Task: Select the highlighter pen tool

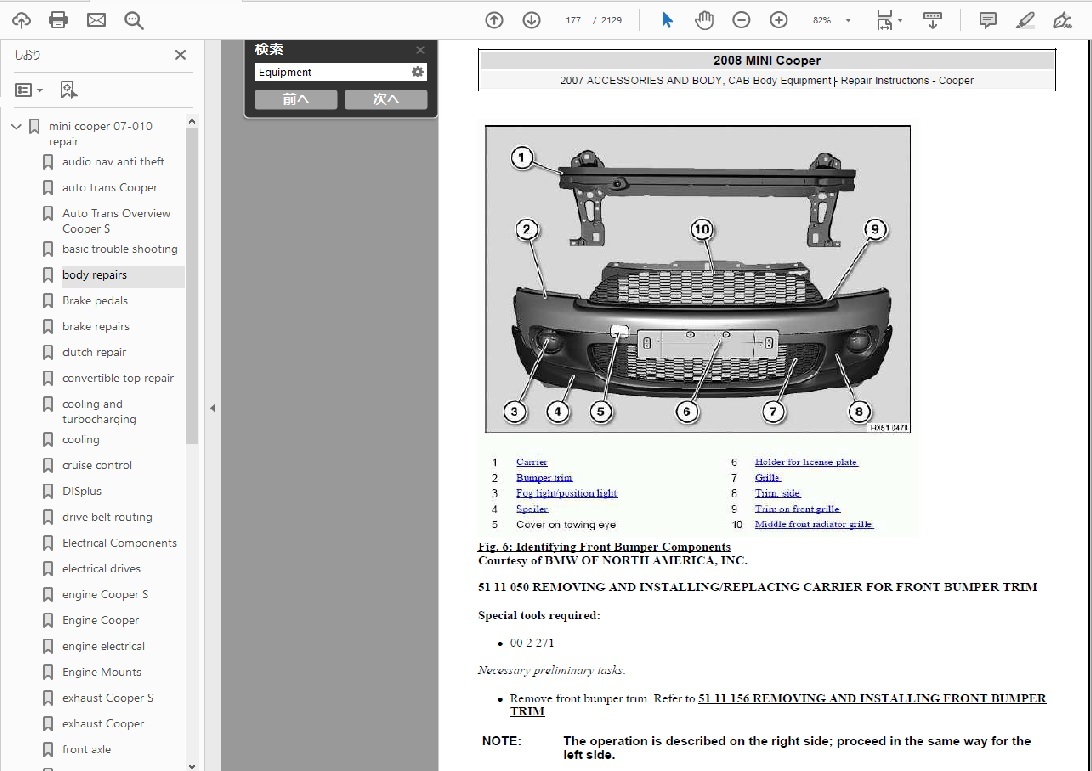Action: (1025, 20)
